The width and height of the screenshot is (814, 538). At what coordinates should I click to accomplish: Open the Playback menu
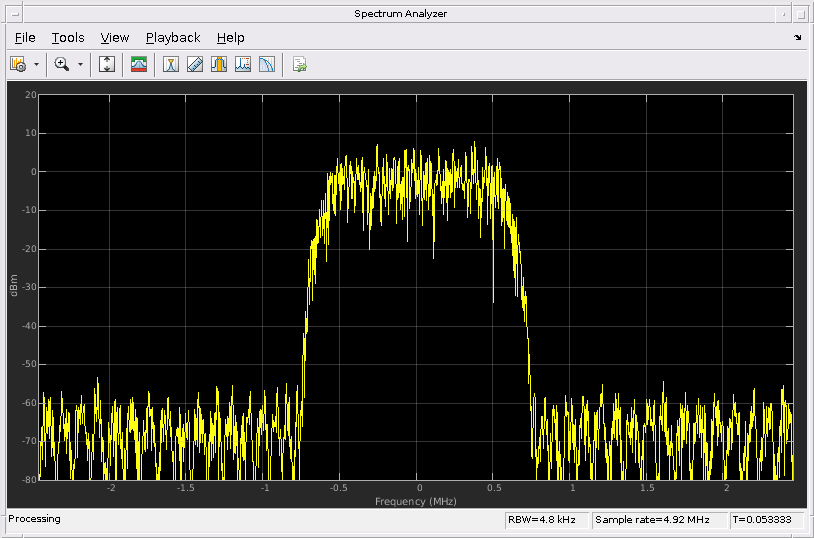(173, 38)
